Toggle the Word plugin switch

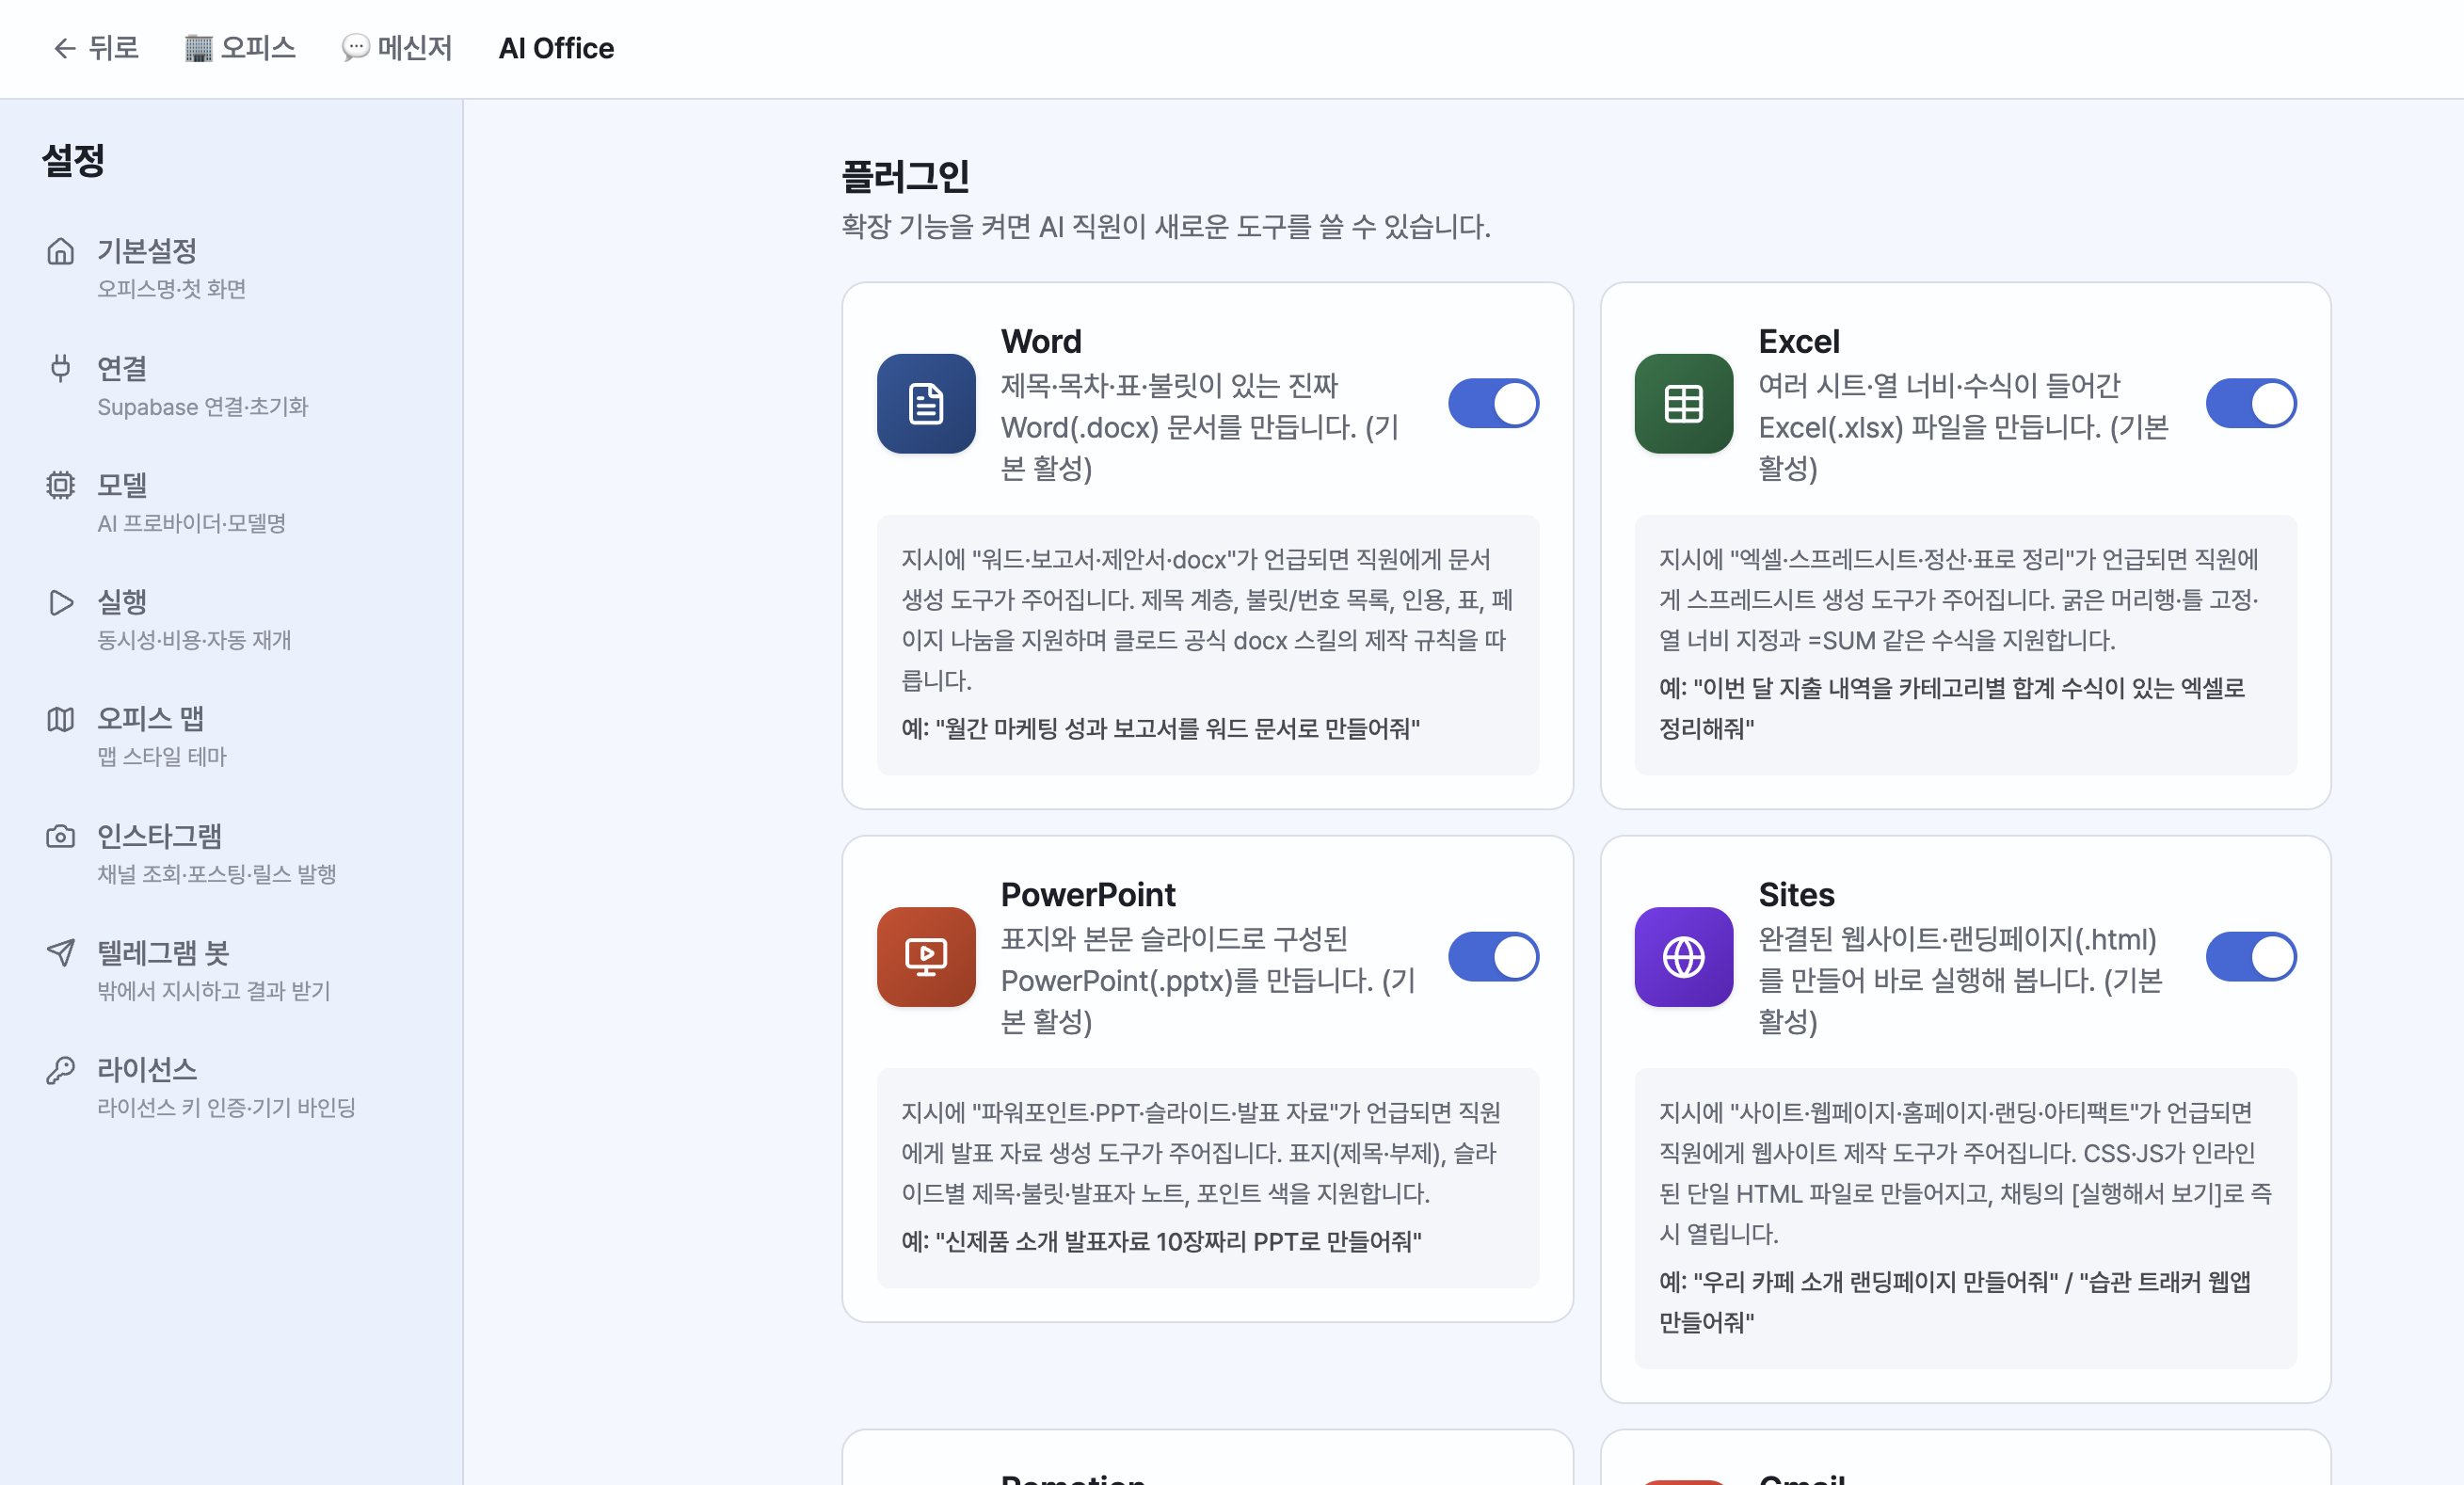[x=1494, y=403]
